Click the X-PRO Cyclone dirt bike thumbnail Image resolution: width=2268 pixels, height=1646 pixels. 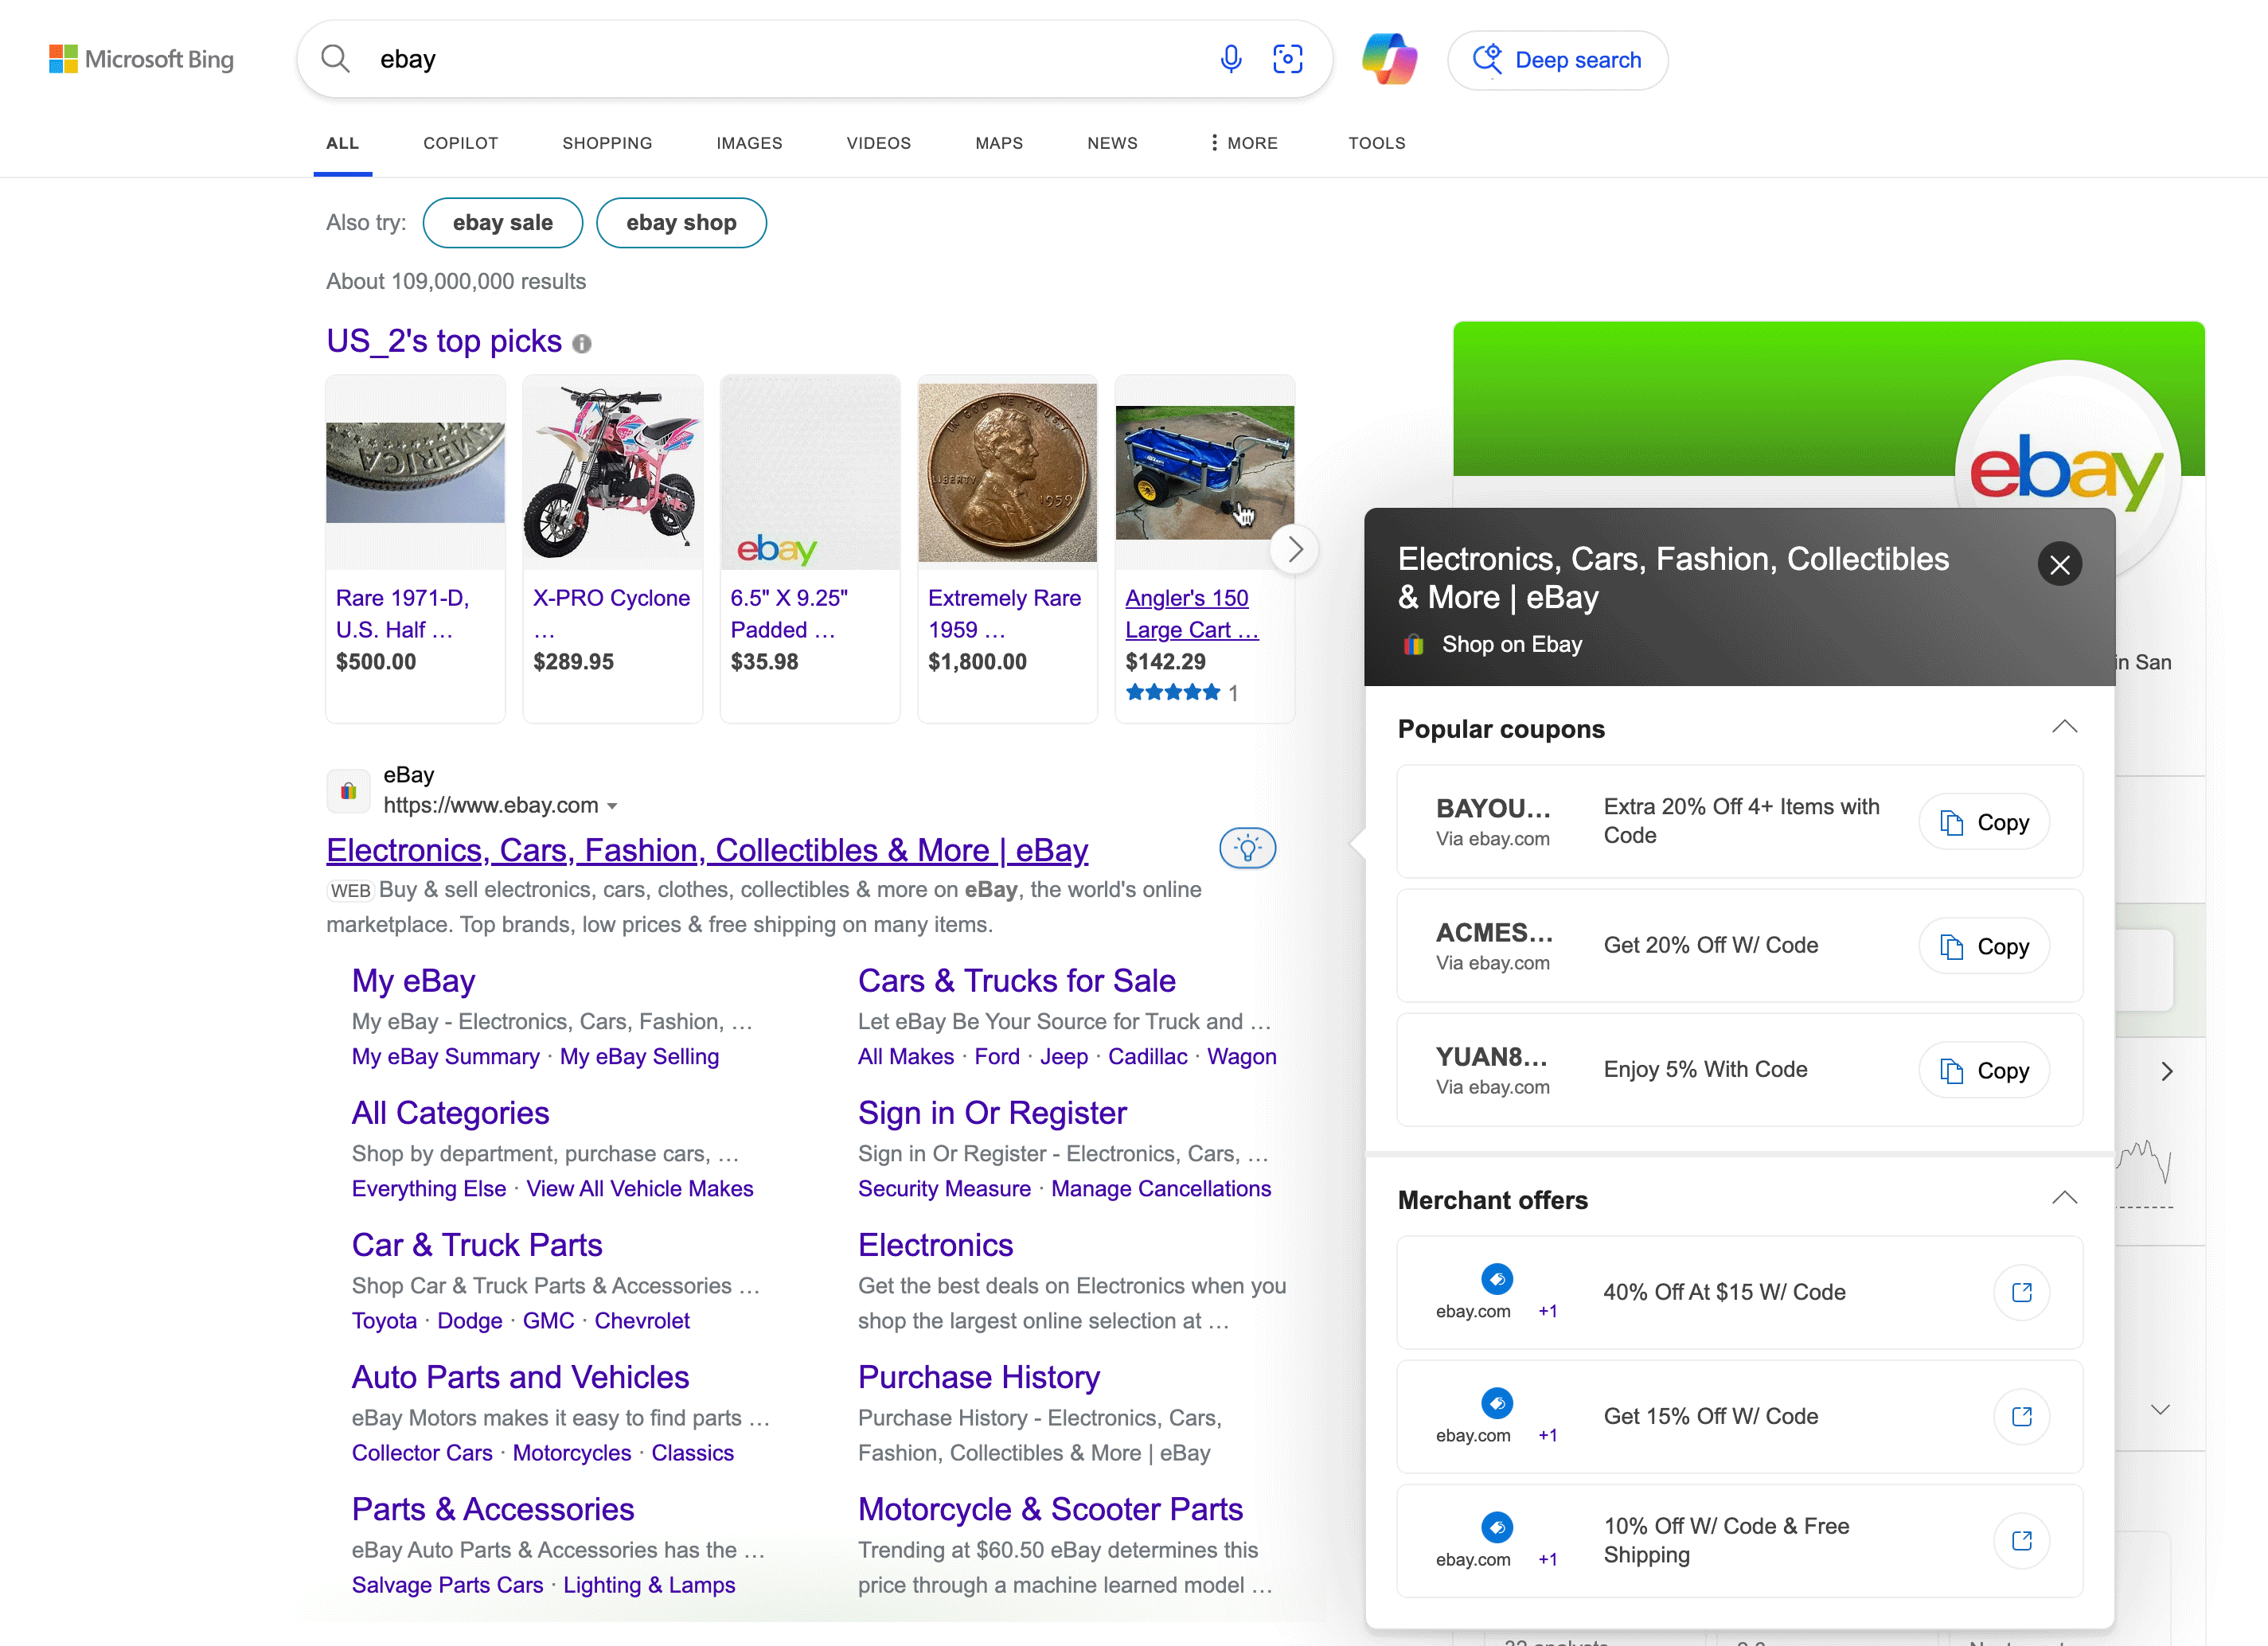[612, 472]
